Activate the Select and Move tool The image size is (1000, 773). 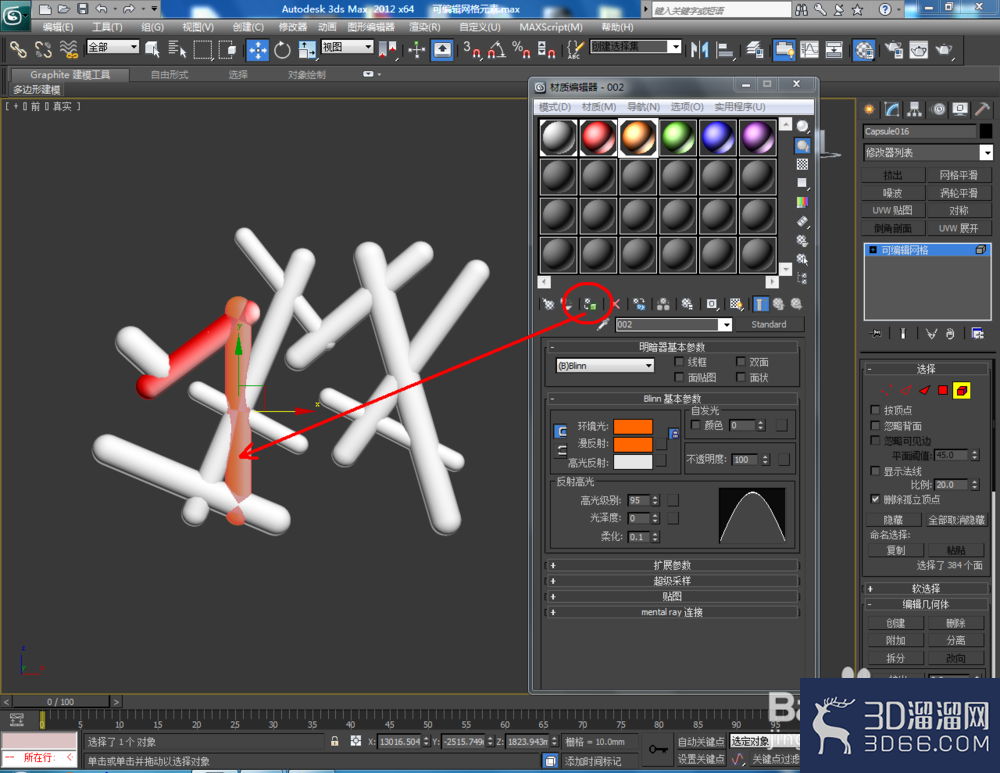click(x=258, y=50)
